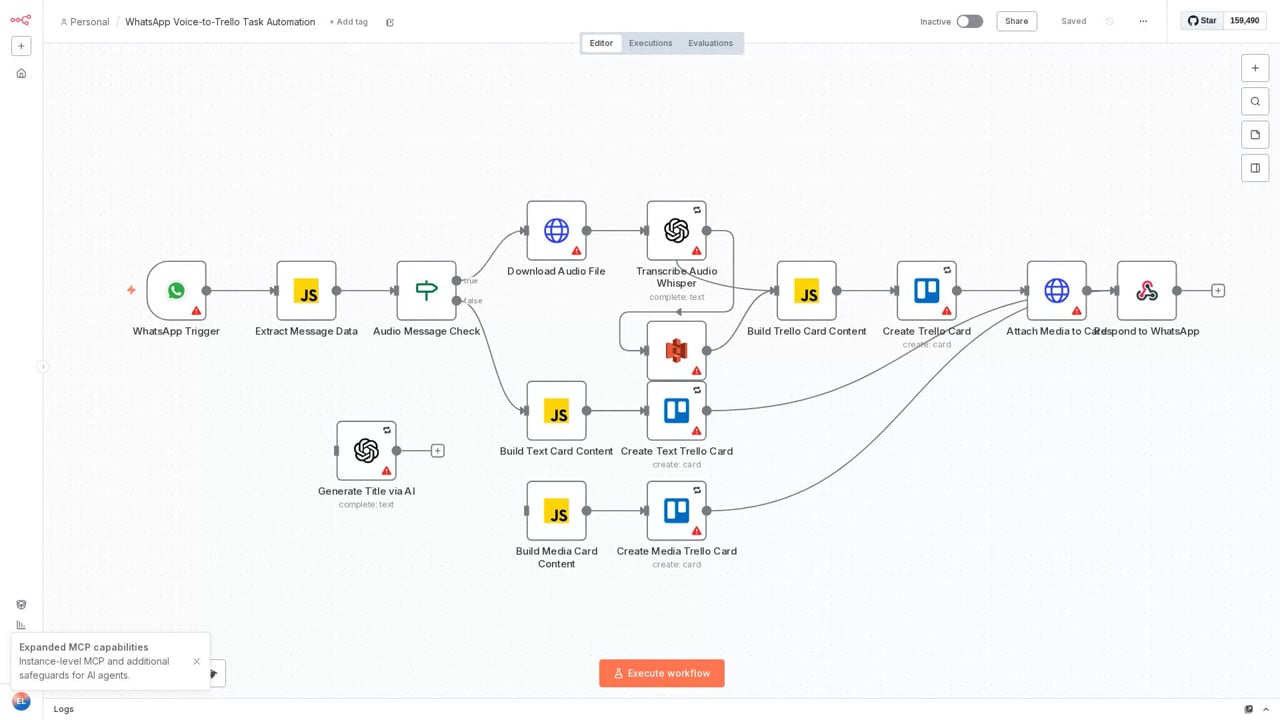Click Execute workflow button
The height and width of the screenshot is (720, 1280).
coord(662,673)
